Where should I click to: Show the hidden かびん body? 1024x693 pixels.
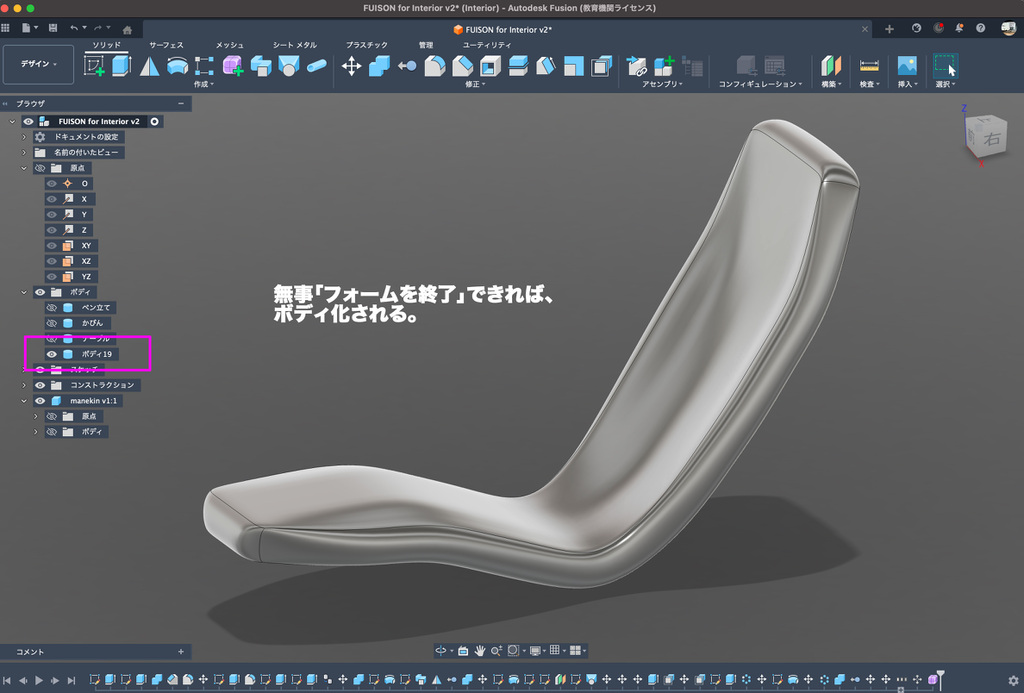51,323
